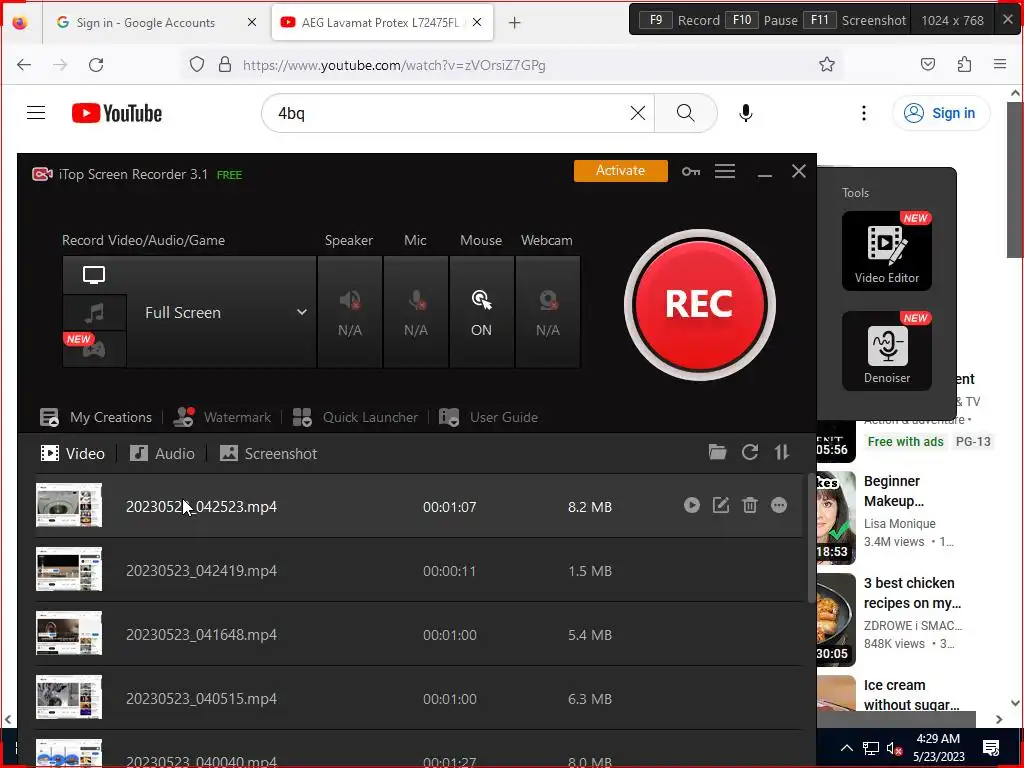Screen dimensions: 1024x768
Task: Toggle the Speaker setting
Action: (x=350, y=312)
